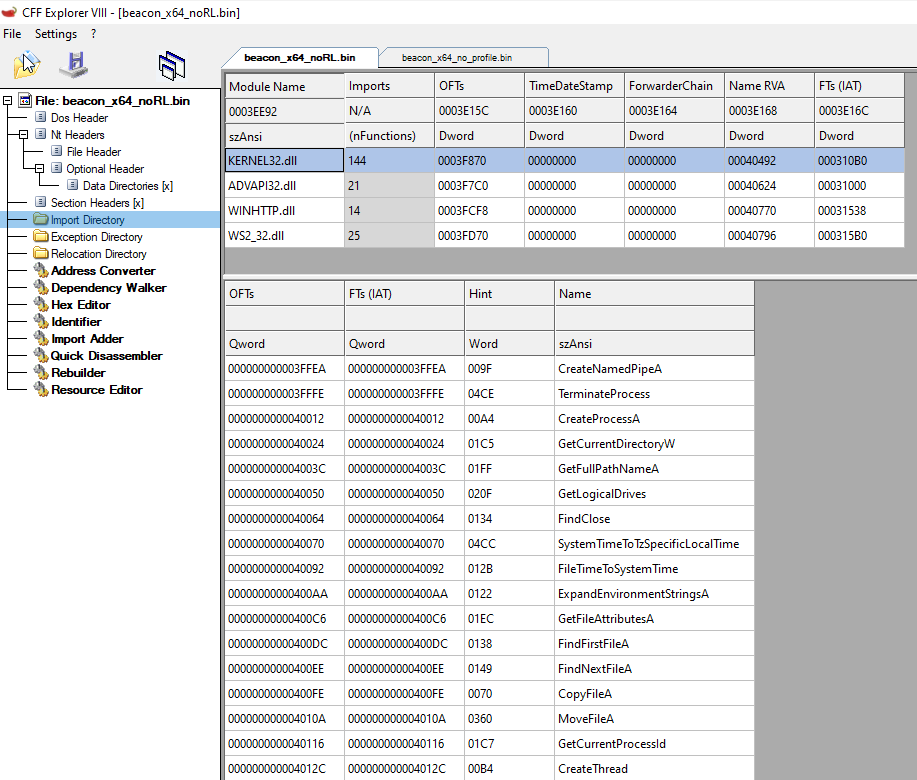Open the Address Converter tool
Viewport: 917px width, 780px height.
pos(103,270)
